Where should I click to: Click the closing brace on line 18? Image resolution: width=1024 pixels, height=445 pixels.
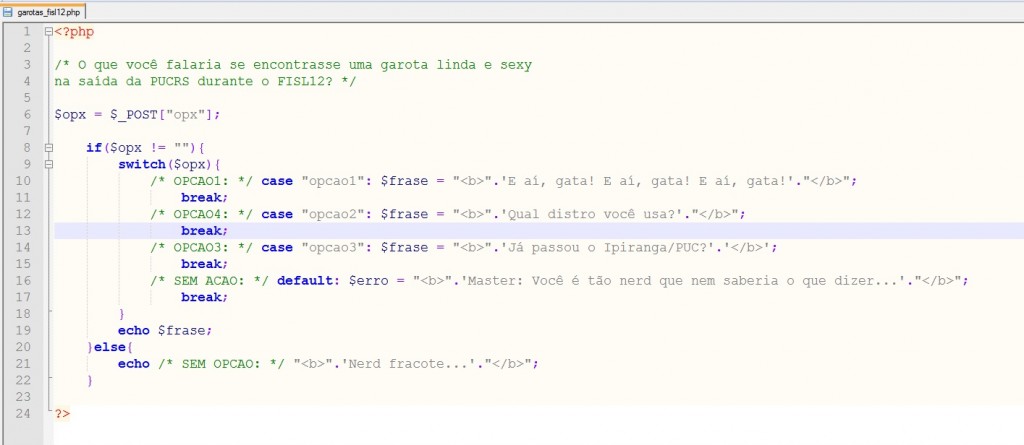[122, 314]
